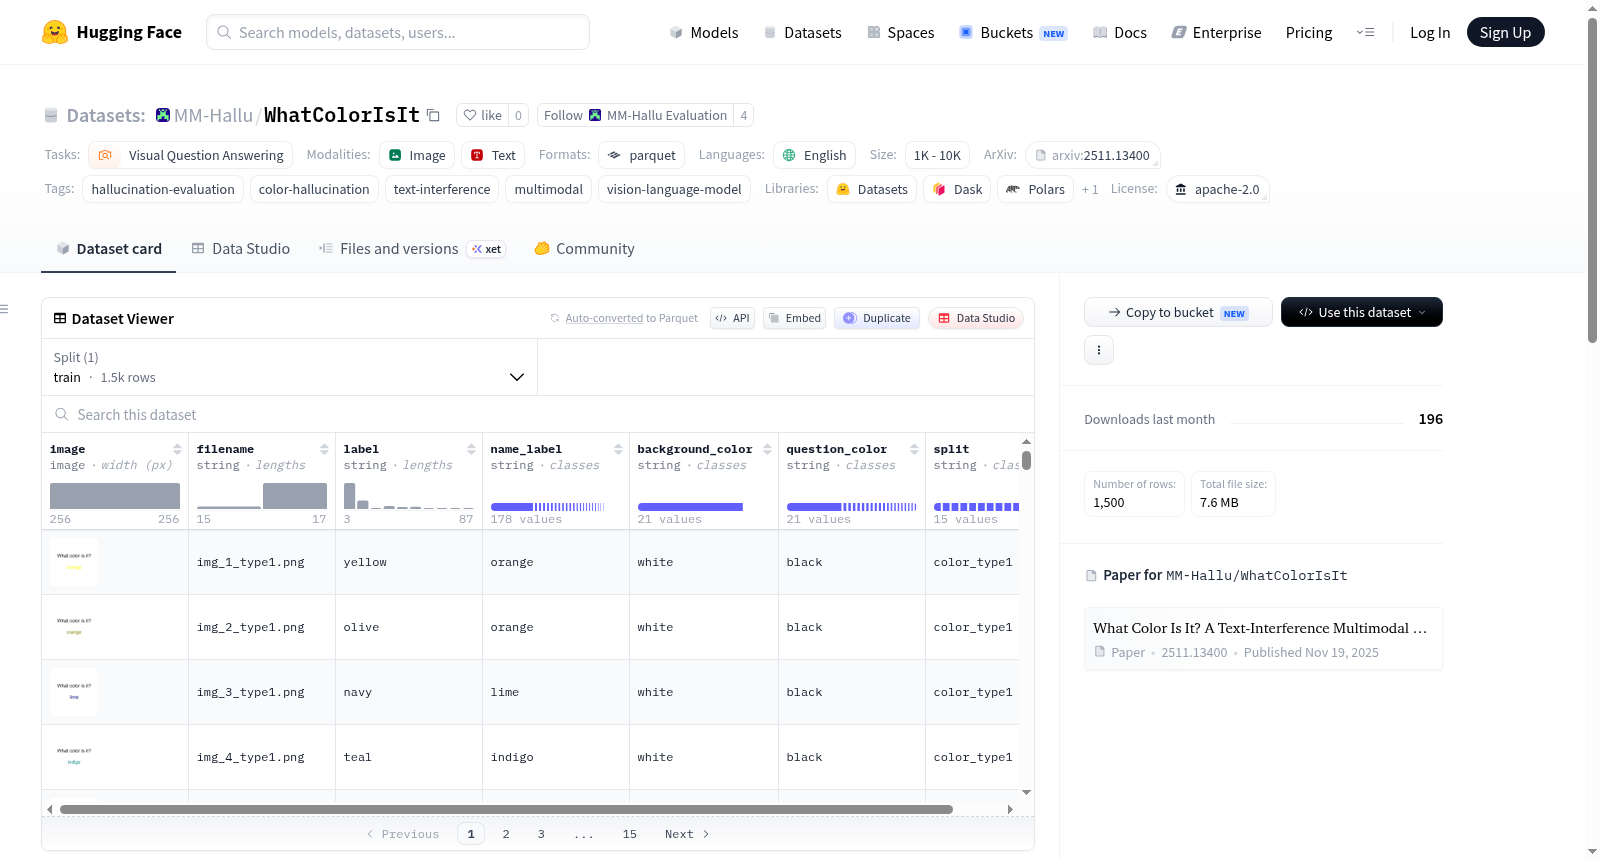The width and height of the screenshot is (1600, 861).
Task: Expand the +1 more libraries
Action: 1090,189
